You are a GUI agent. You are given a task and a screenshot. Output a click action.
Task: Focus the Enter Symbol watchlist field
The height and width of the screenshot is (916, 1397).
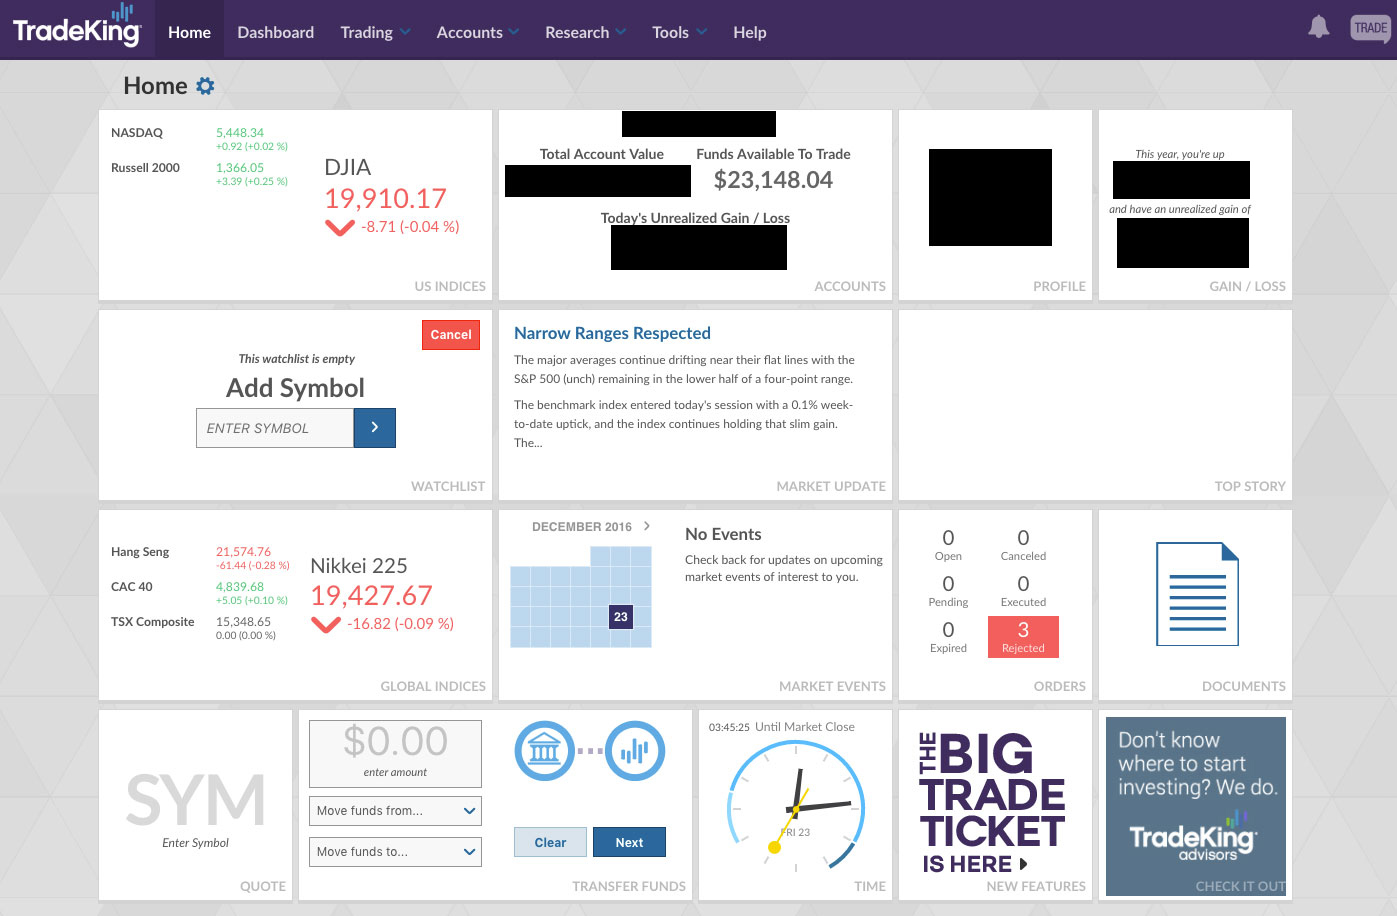tap(275, 428)
